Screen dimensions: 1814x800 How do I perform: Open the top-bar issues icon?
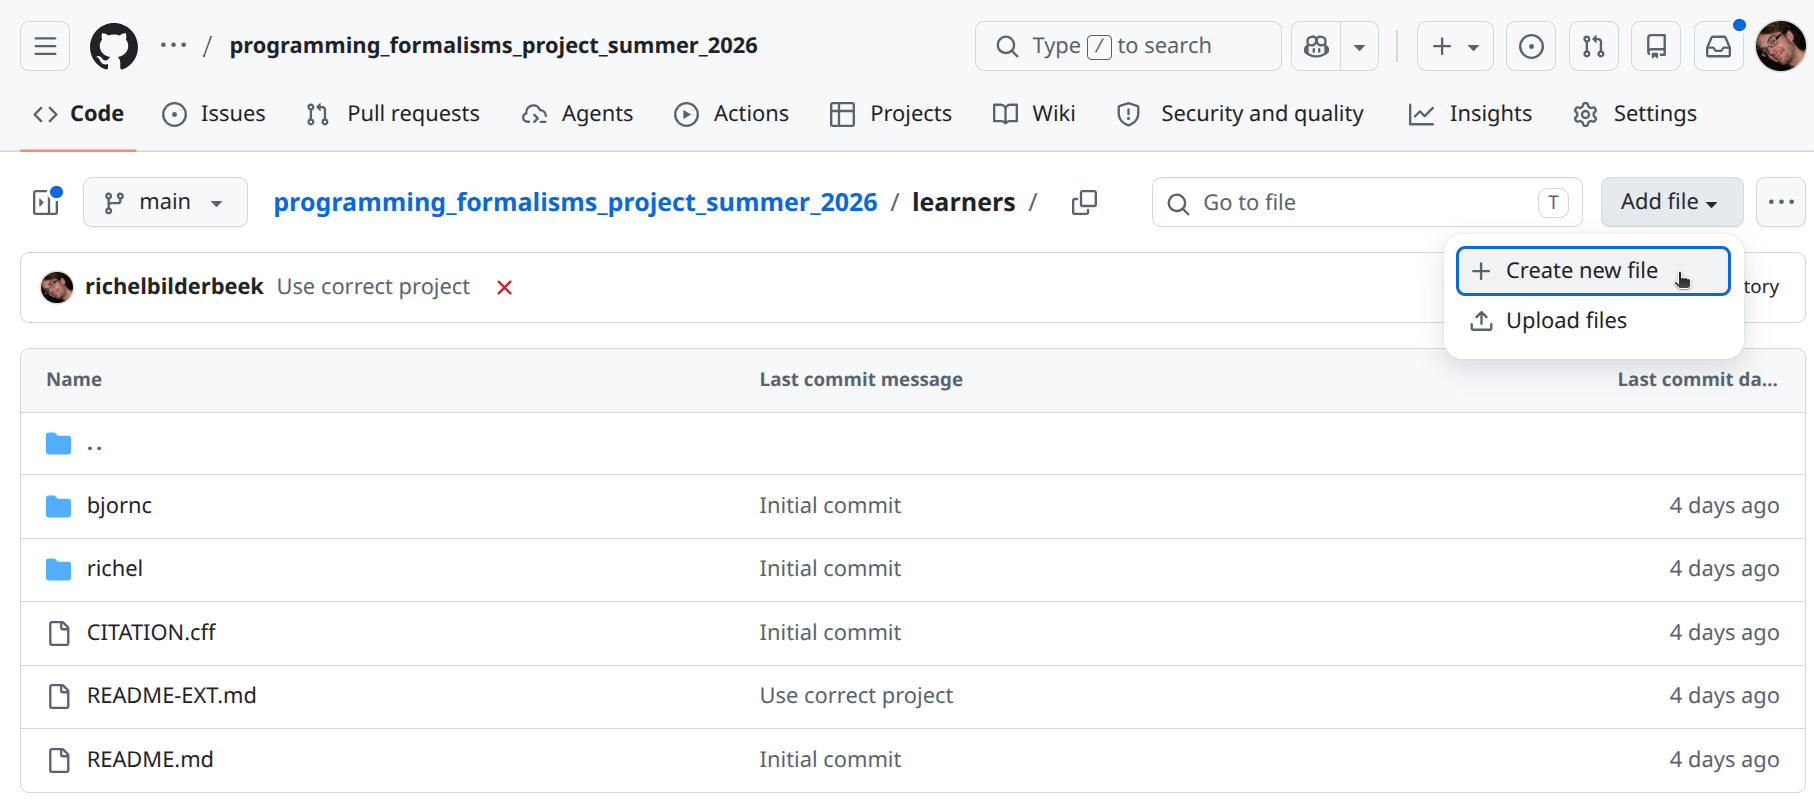[1530, 46]
